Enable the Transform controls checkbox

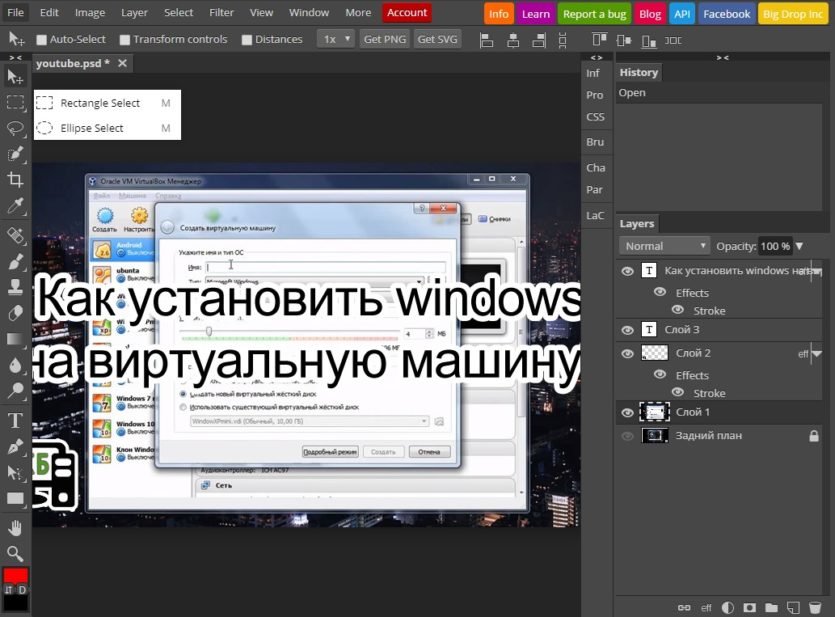[125, 39]
